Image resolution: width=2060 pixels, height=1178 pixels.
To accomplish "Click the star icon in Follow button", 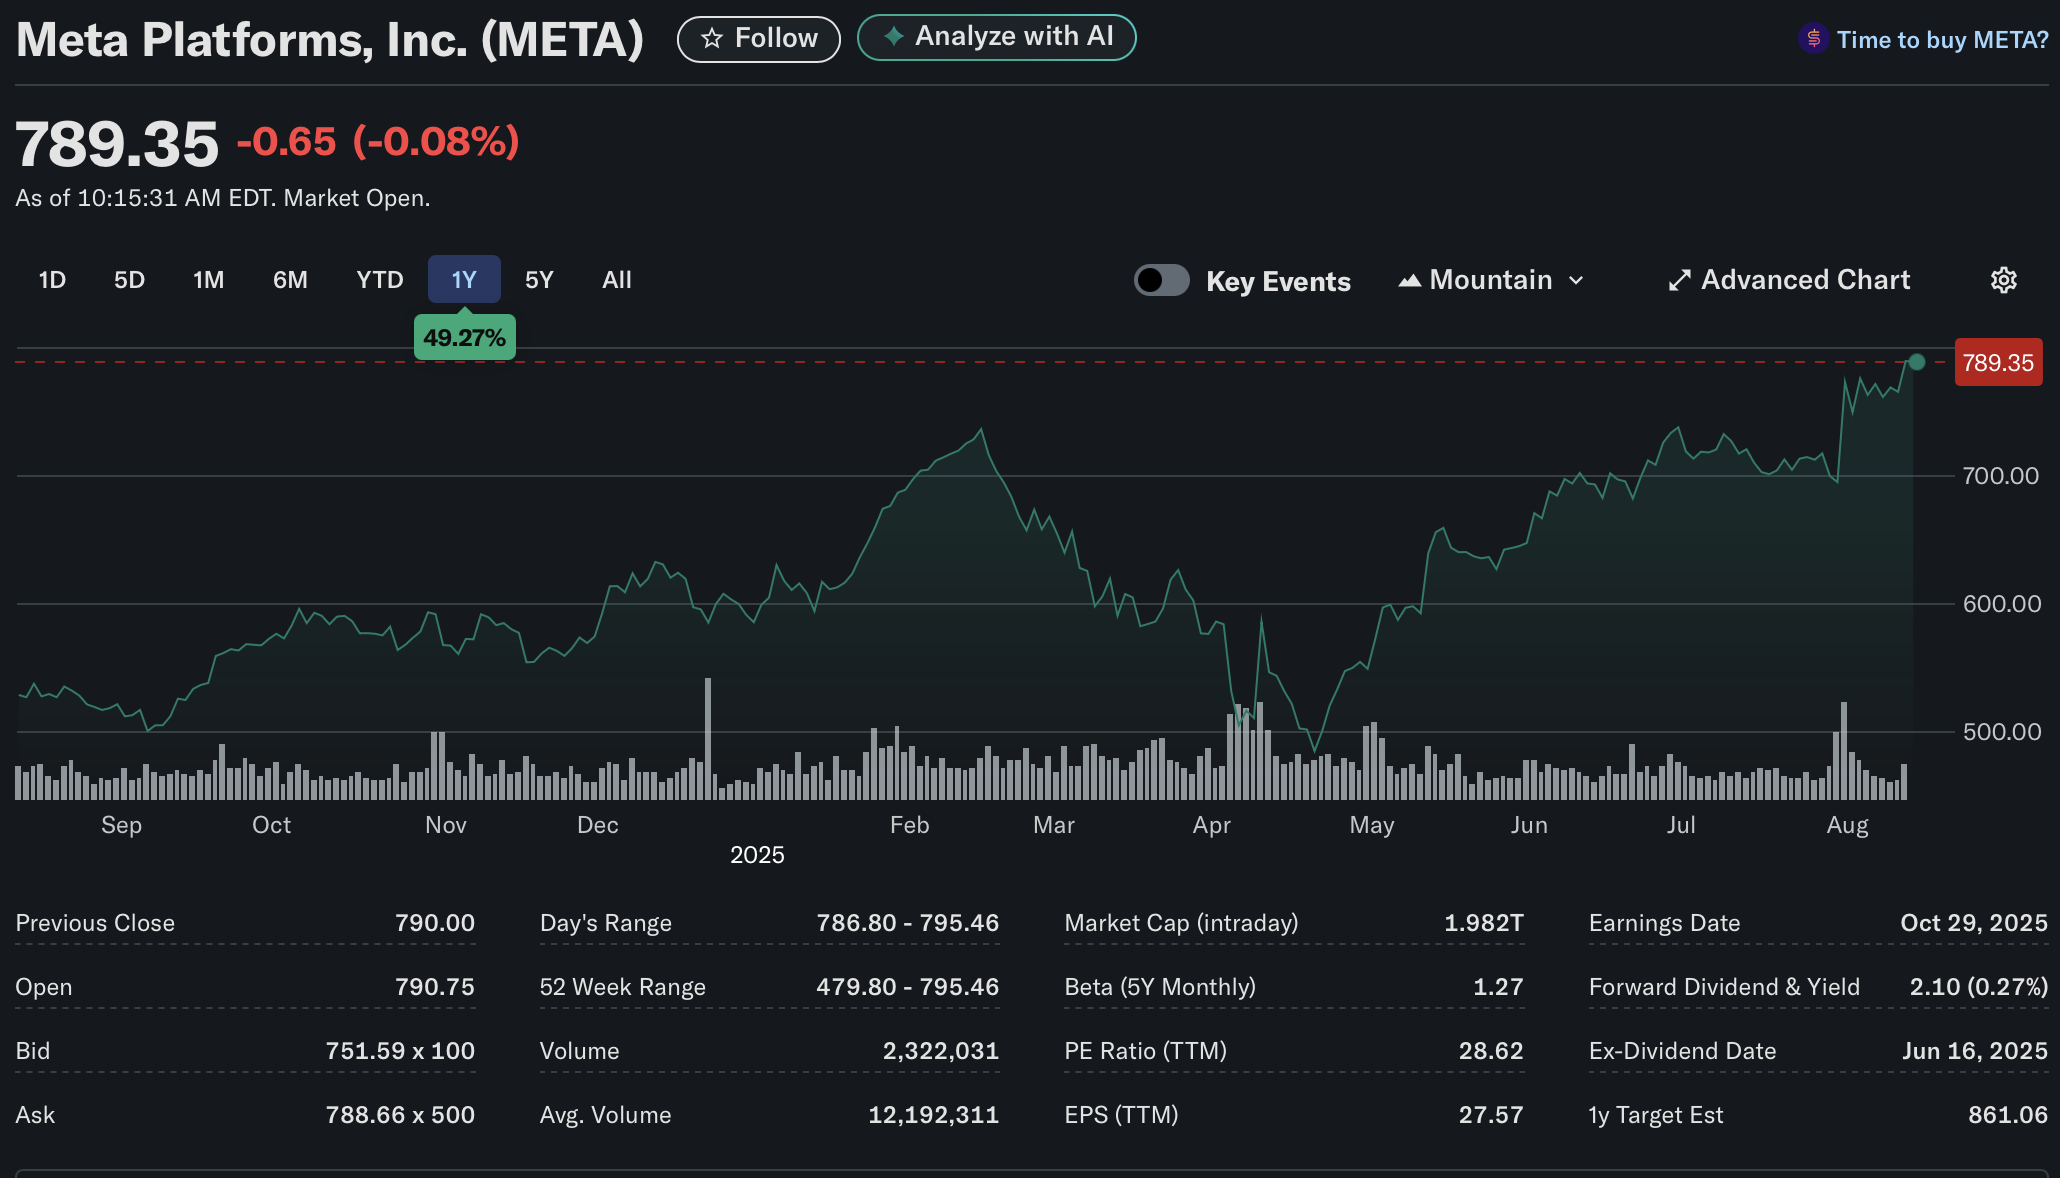I will 711,39.
